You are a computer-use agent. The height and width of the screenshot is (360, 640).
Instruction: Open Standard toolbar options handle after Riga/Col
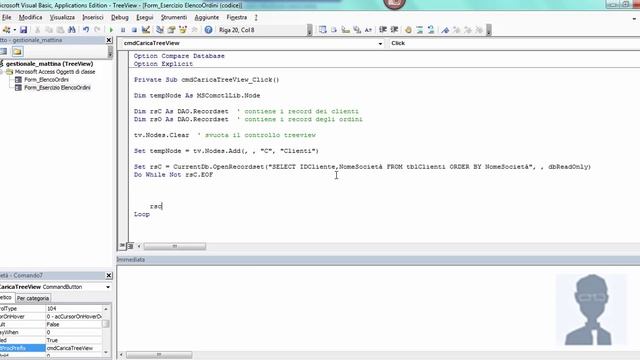coord(310,30)
